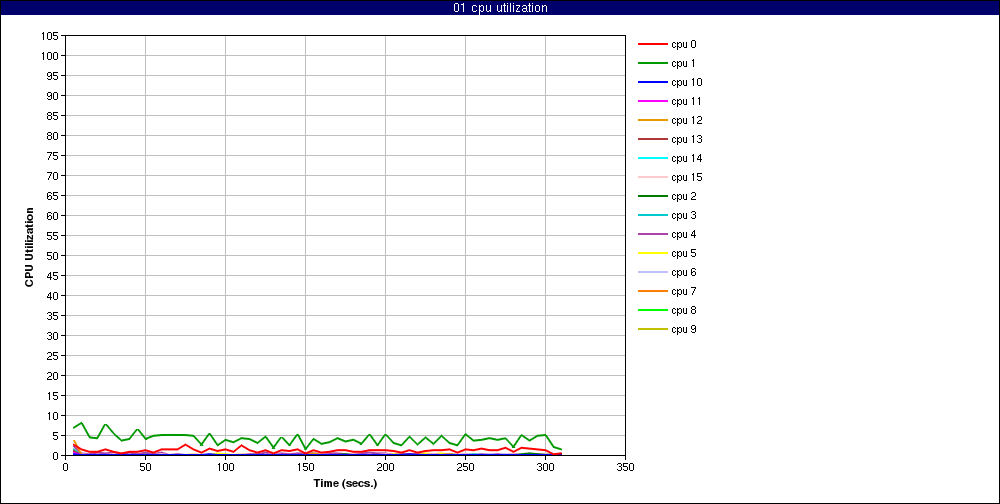Click the y-axis tick label 35
This screenshot has width=1000, height=504.
coord(54,316)
